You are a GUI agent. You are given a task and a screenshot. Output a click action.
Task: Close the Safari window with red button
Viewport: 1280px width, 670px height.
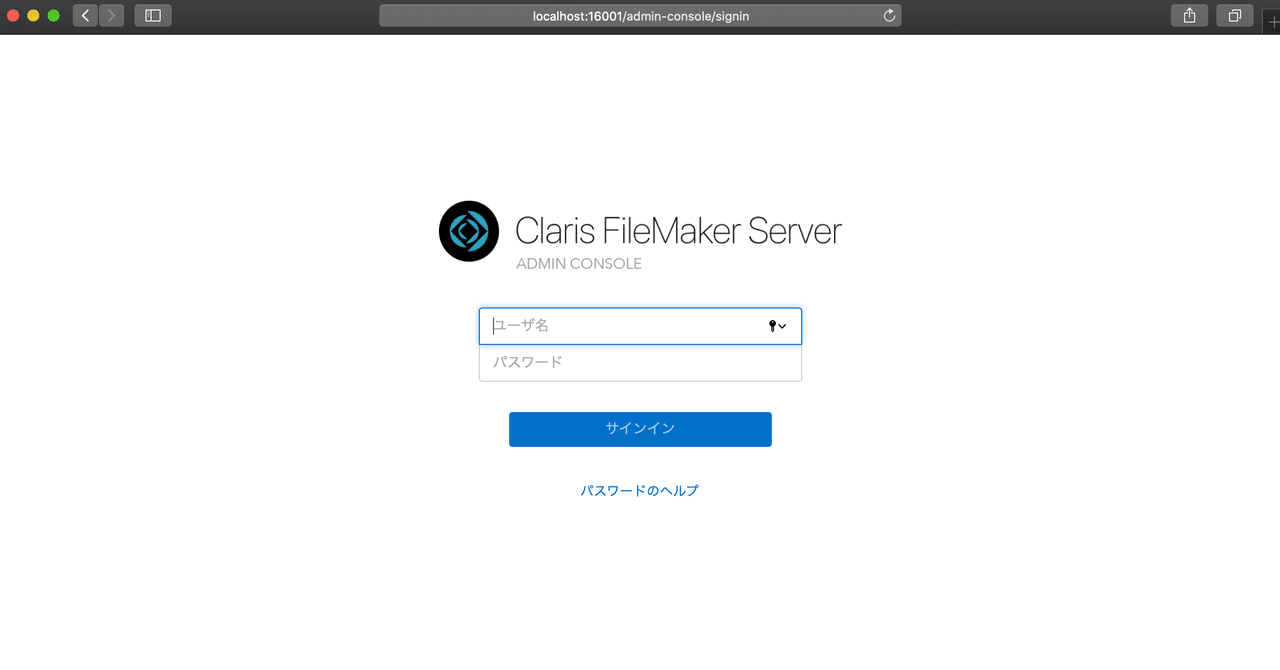click(x=14, y=16)
